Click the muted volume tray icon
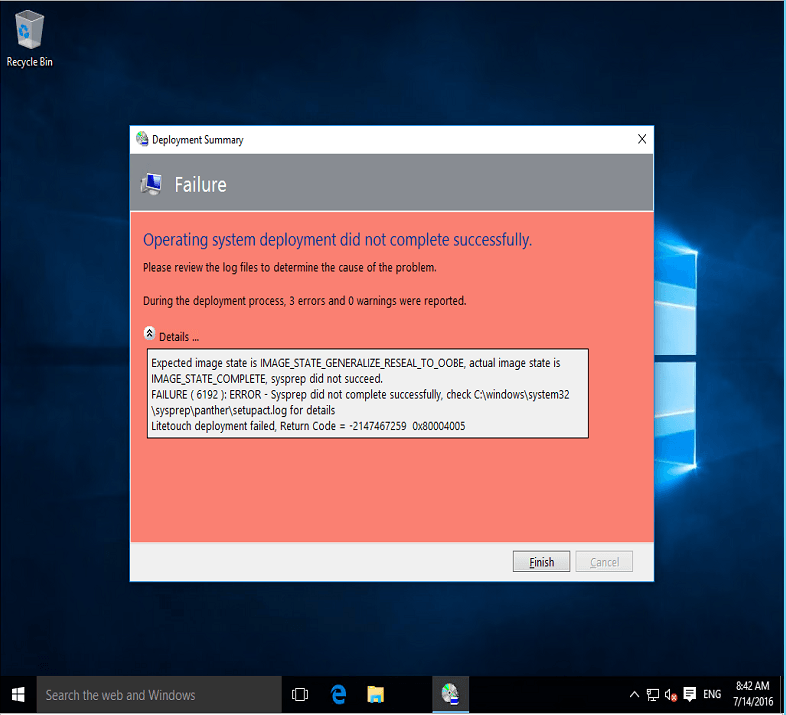786x715 pixels. click(671, 694)
